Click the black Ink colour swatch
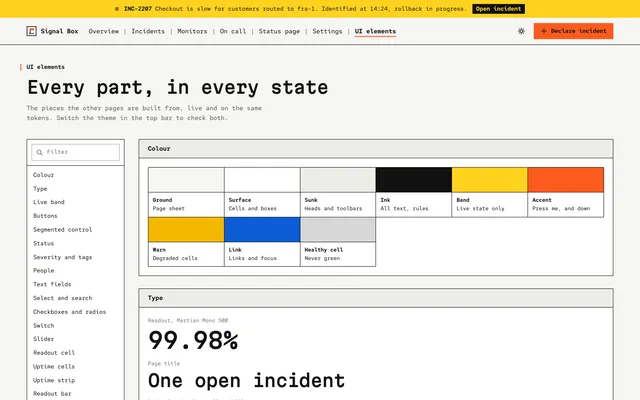This screenshot has height=400, width=640. click(414, 180)
